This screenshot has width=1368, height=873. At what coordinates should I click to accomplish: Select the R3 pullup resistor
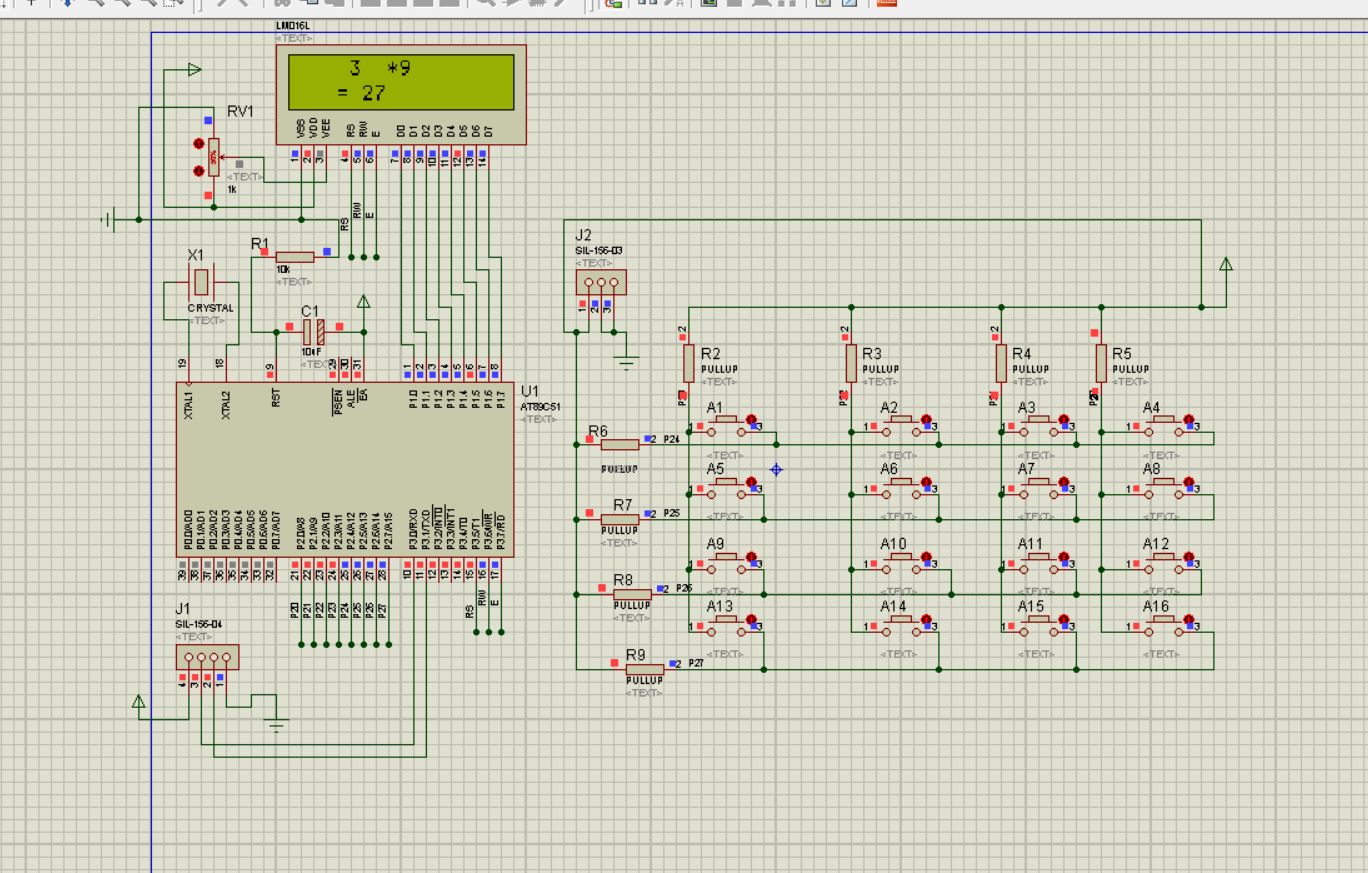[851, 363]
